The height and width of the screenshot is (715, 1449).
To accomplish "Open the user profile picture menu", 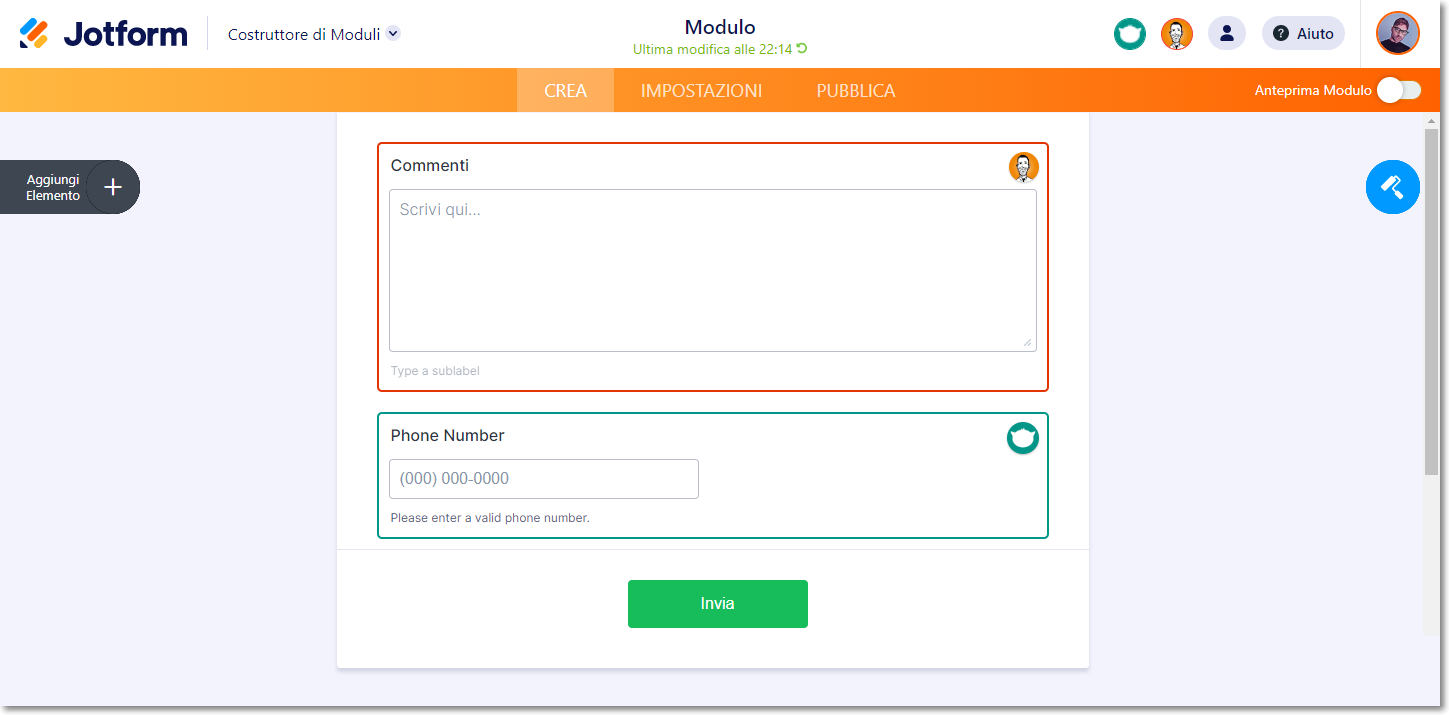I will (1397, 34).
